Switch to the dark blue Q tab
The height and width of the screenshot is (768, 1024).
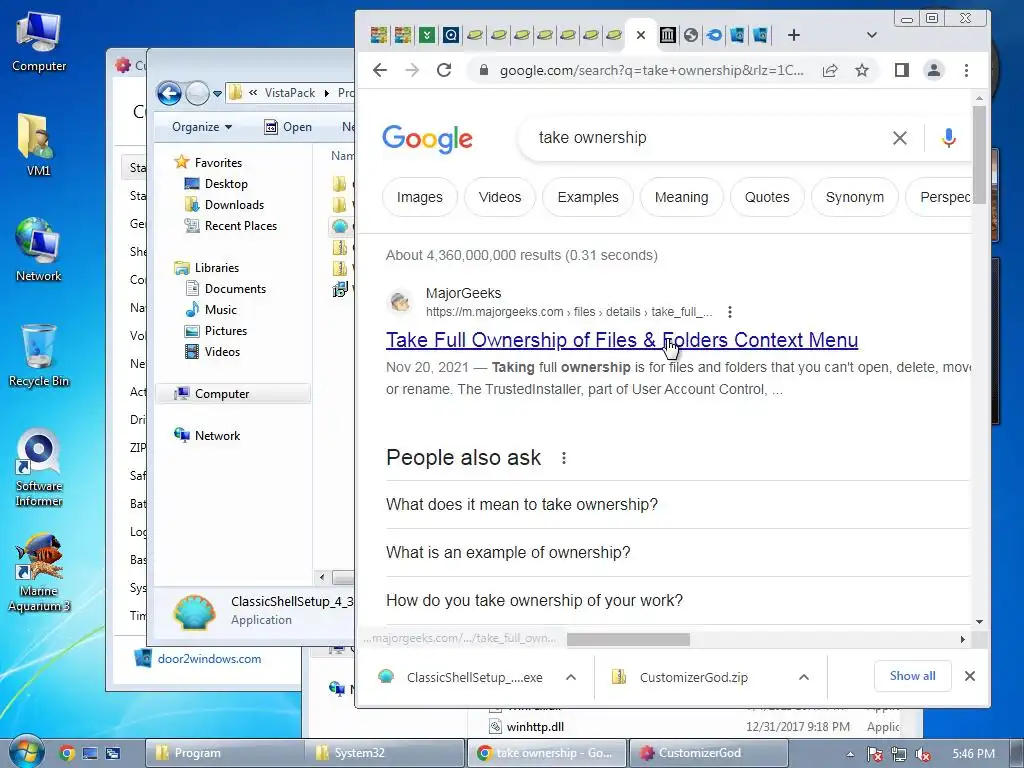(451, 35)
